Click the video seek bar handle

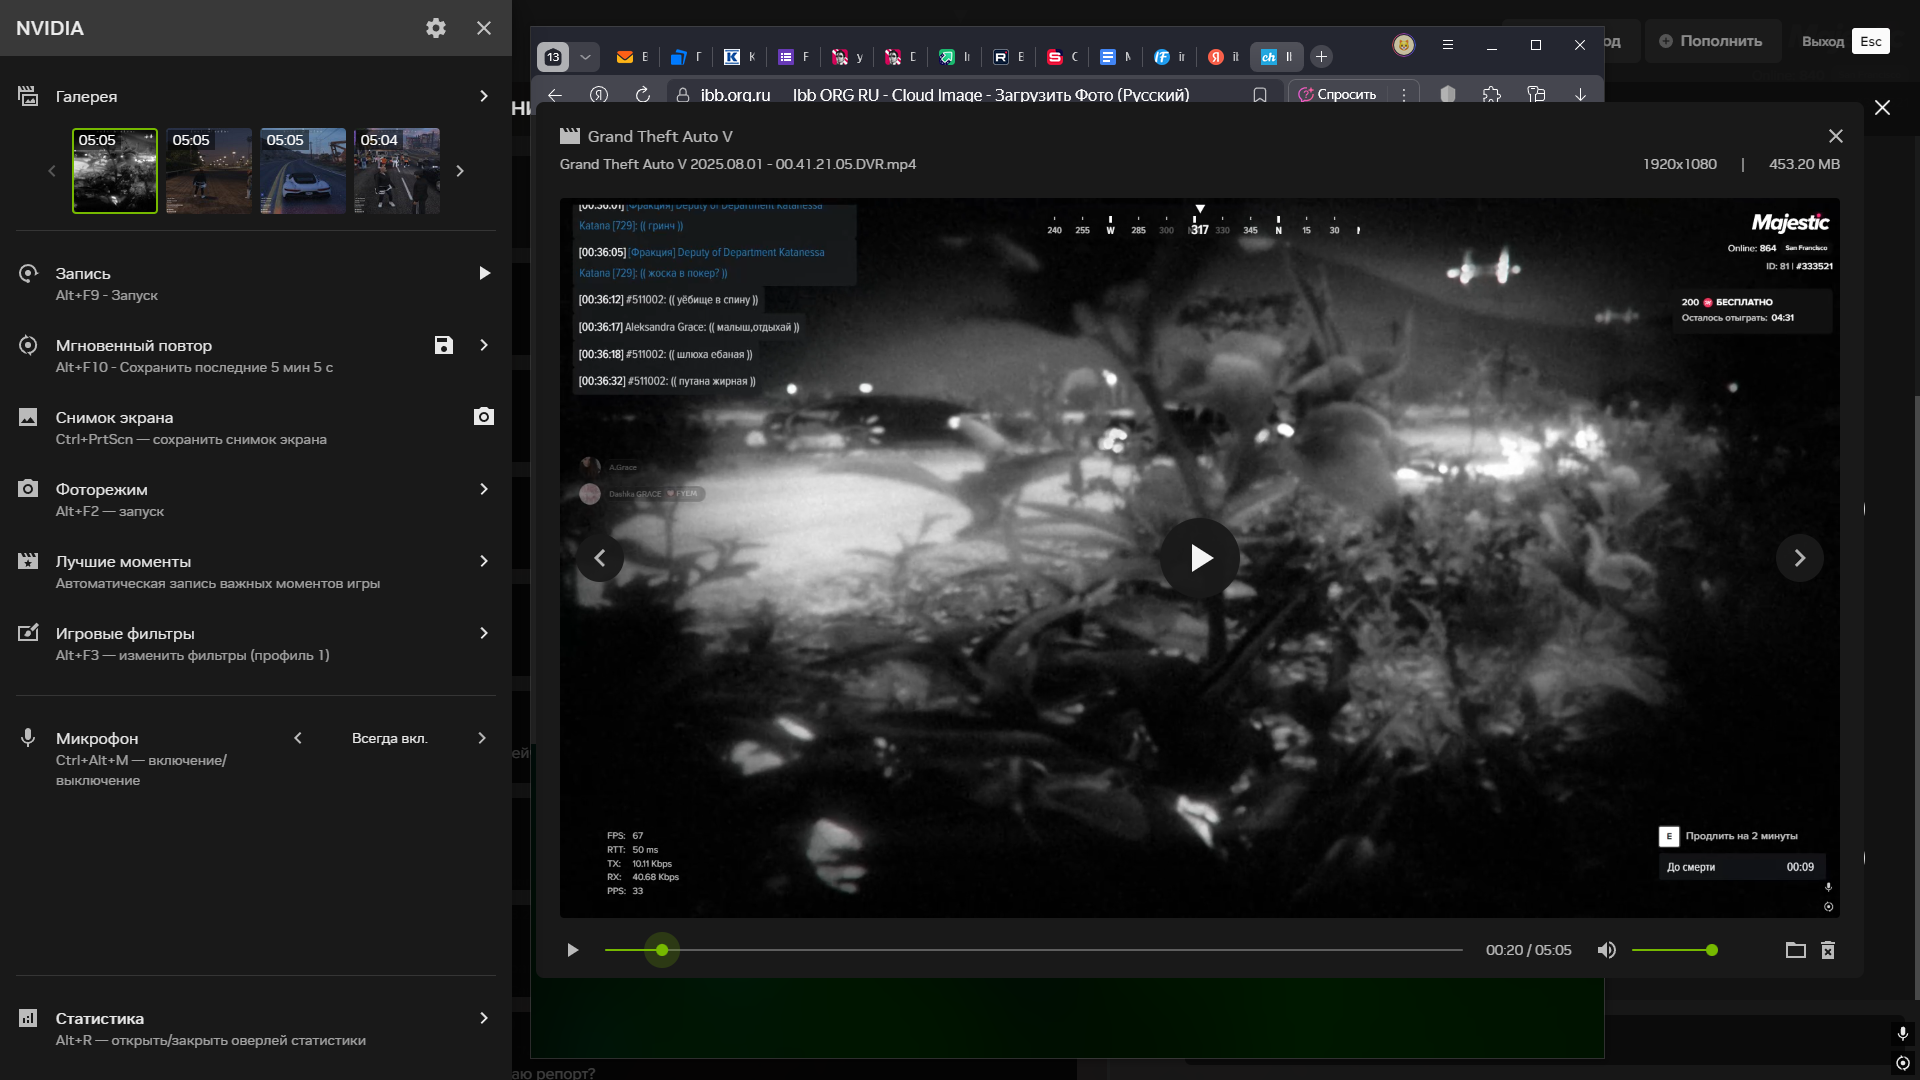click(662, 950)
